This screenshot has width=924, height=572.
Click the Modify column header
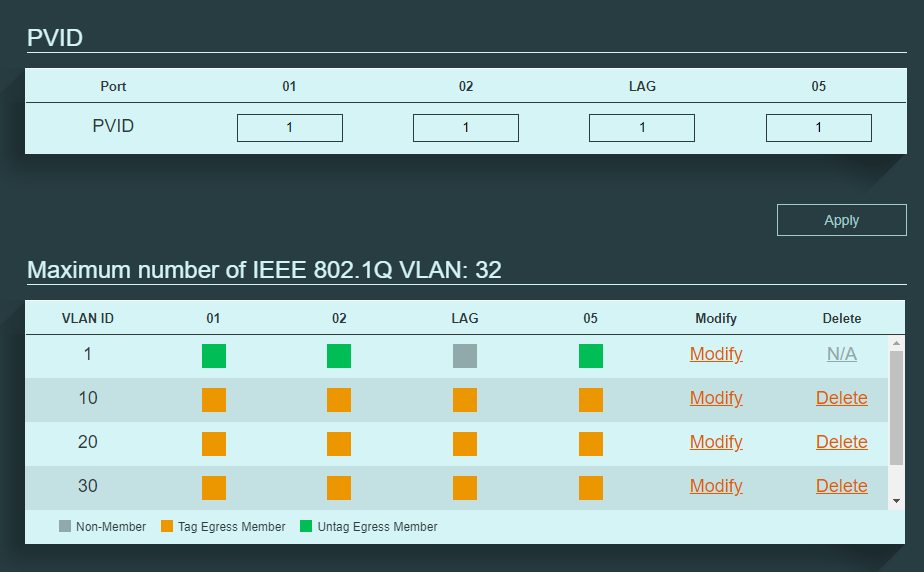tap(716, 319)
